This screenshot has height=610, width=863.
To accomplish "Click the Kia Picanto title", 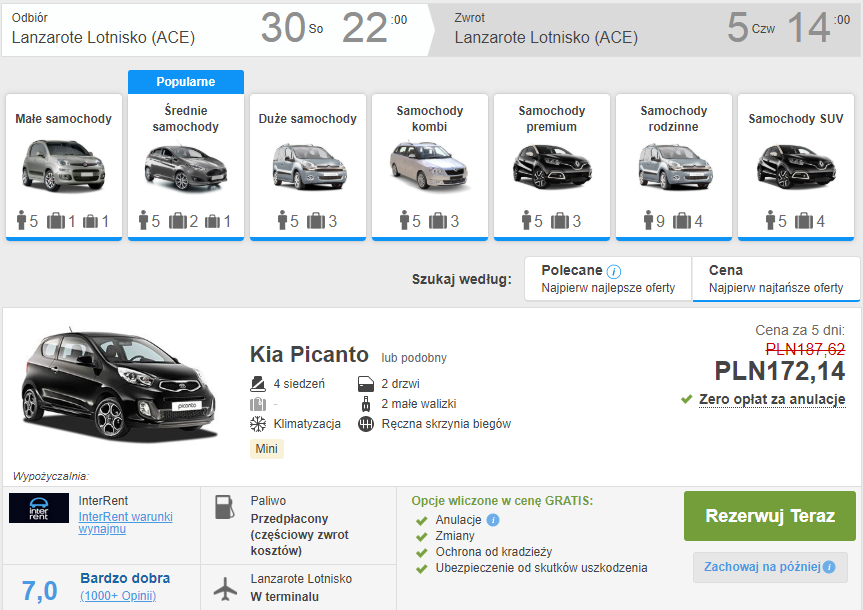I will click(309, 355).
